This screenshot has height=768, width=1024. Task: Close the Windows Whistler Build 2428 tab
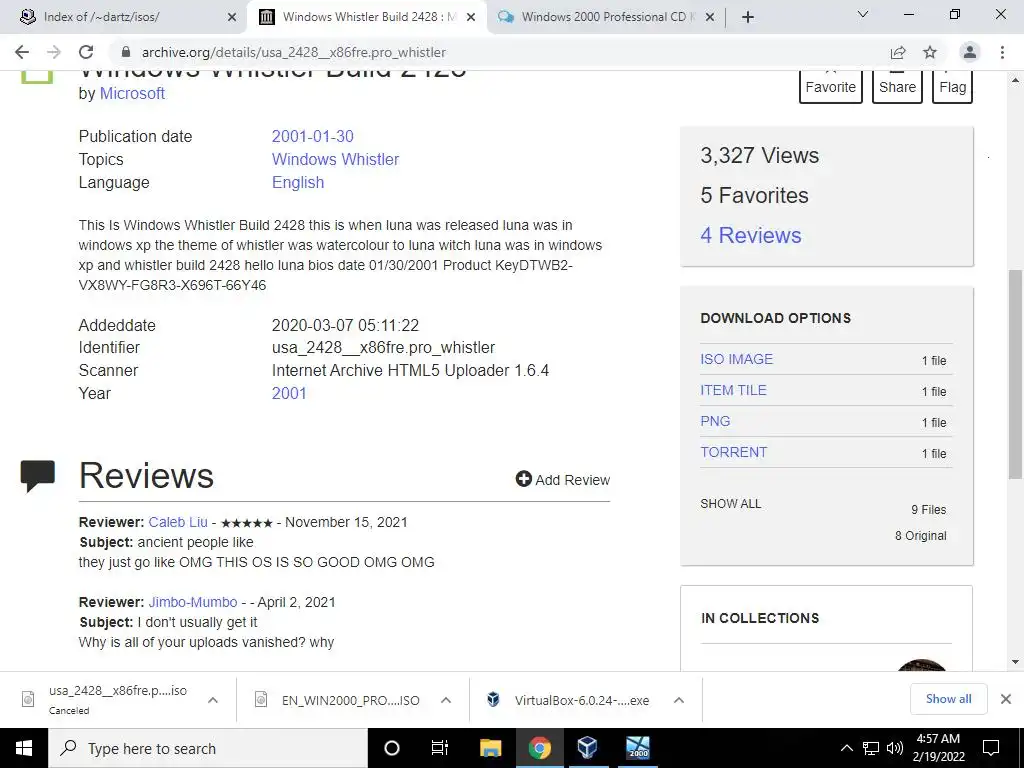pyautogui.click(x=471, y=17)
